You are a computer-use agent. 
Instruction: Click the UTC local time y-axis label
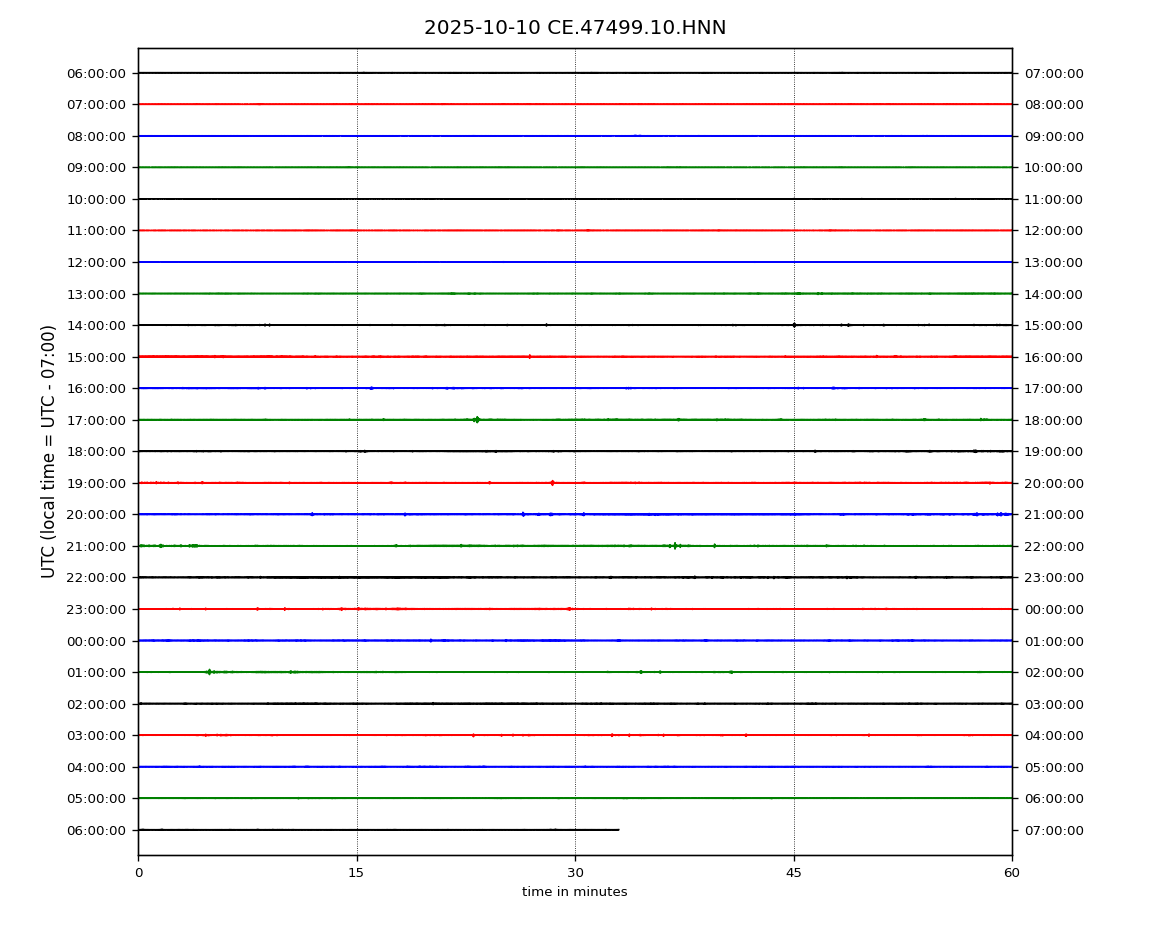[x=49, y=451]
